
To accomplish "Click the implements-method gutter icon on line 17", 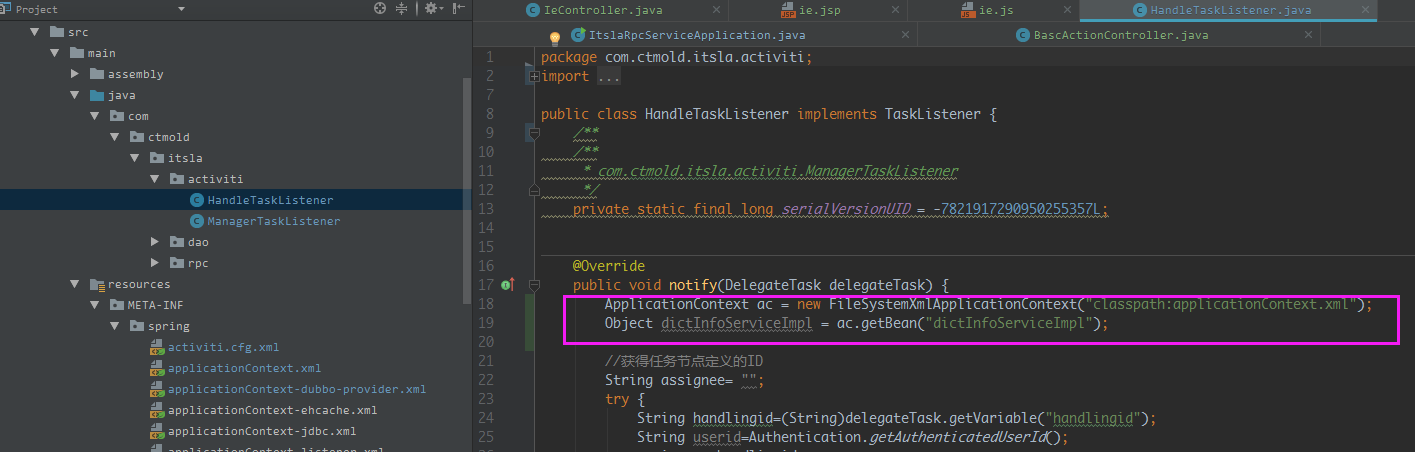I will tap(508, 285).
